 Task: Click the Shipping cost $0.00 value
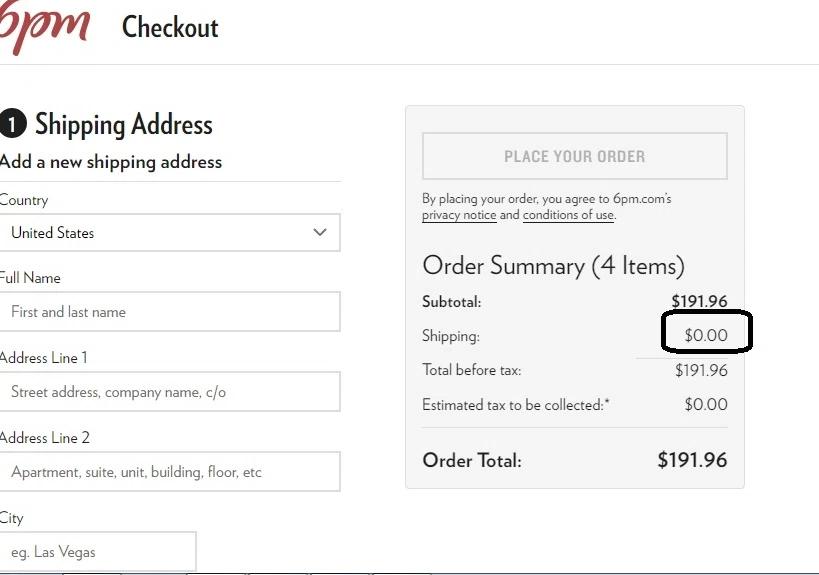(x=706, y=335)
